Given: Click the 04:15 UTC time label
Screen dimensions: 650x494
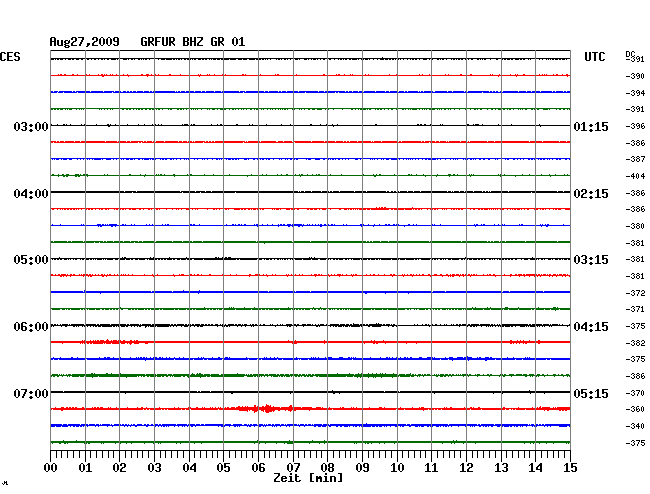Looking at the screenshot, I should [x=591, y=327].
